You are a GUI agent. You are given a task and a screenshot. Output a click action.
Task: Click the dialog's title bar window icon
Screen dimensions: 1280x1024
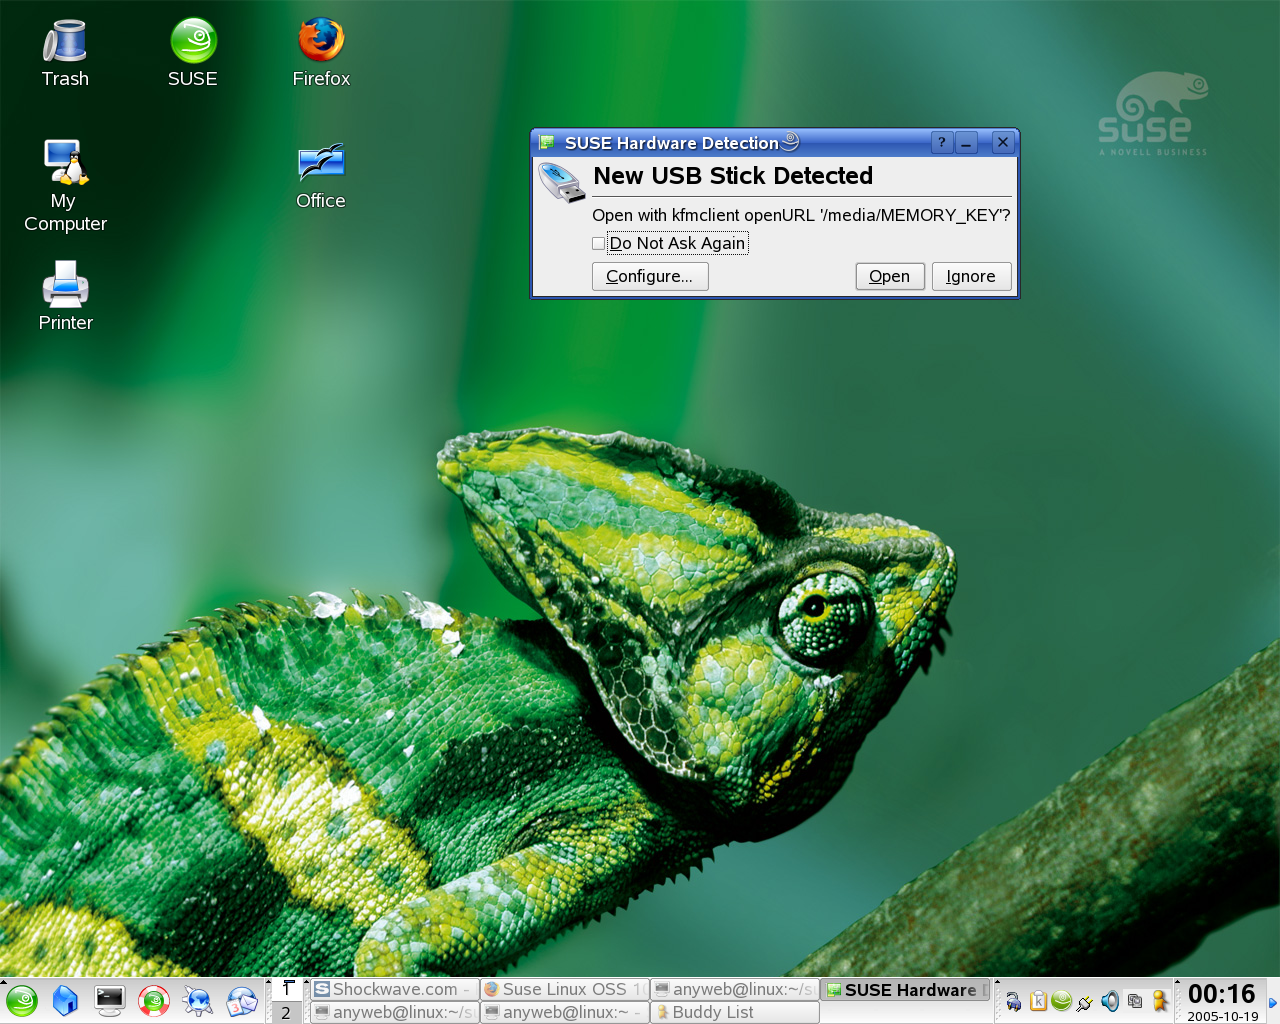[547, 143]
